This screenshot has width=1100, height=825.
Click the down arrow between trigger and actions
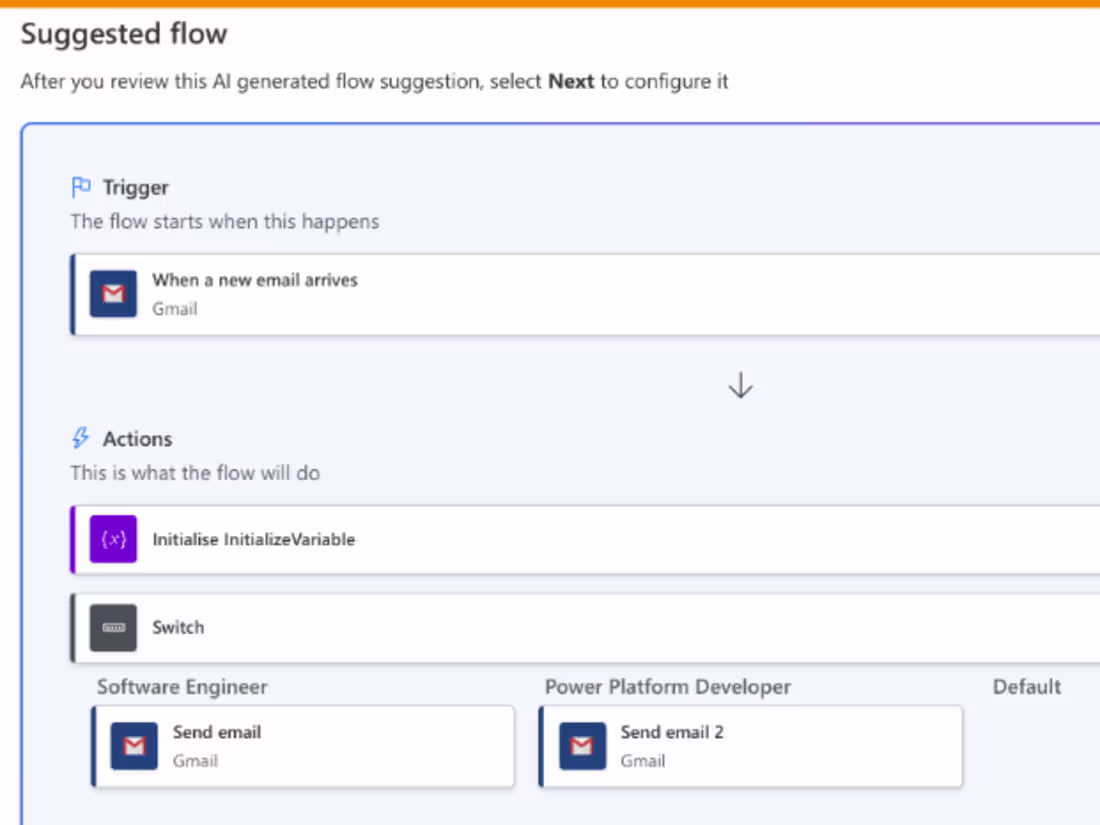(740, 385)
